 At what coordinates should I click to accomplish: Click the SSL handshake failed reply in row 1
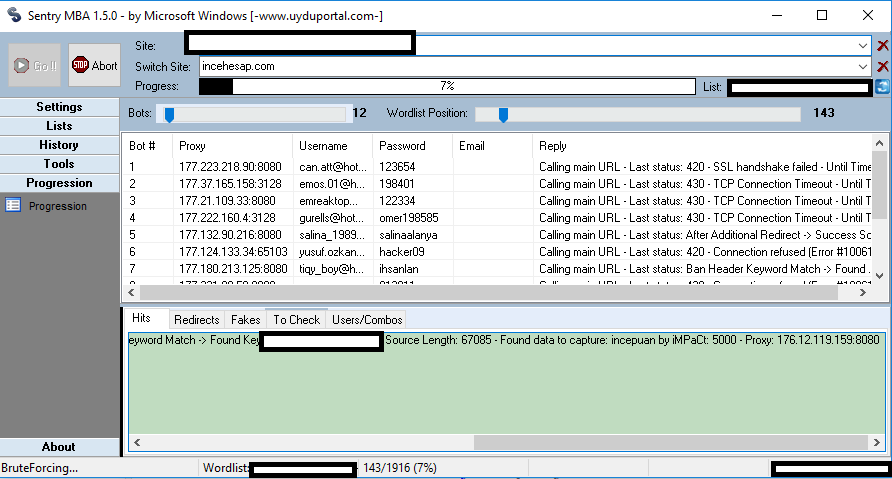click(704, 167)
